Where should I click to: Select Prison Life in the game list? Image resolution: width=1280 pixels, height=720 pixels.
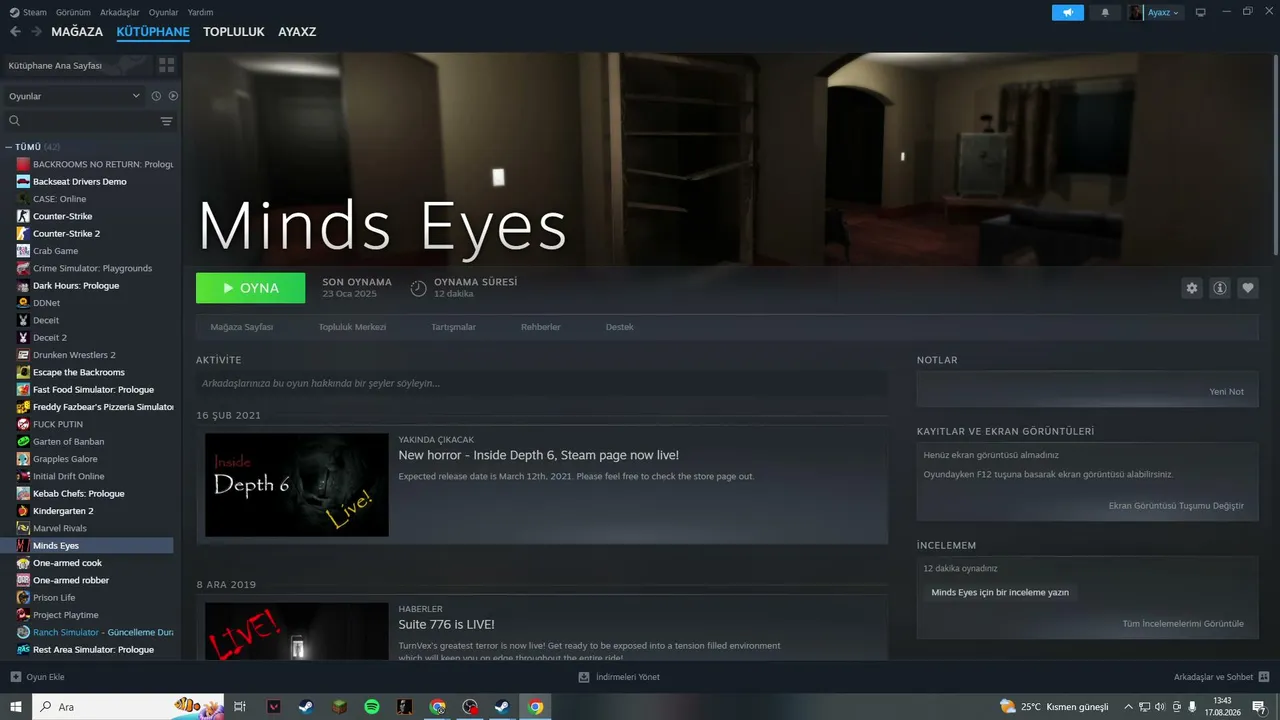54,598
